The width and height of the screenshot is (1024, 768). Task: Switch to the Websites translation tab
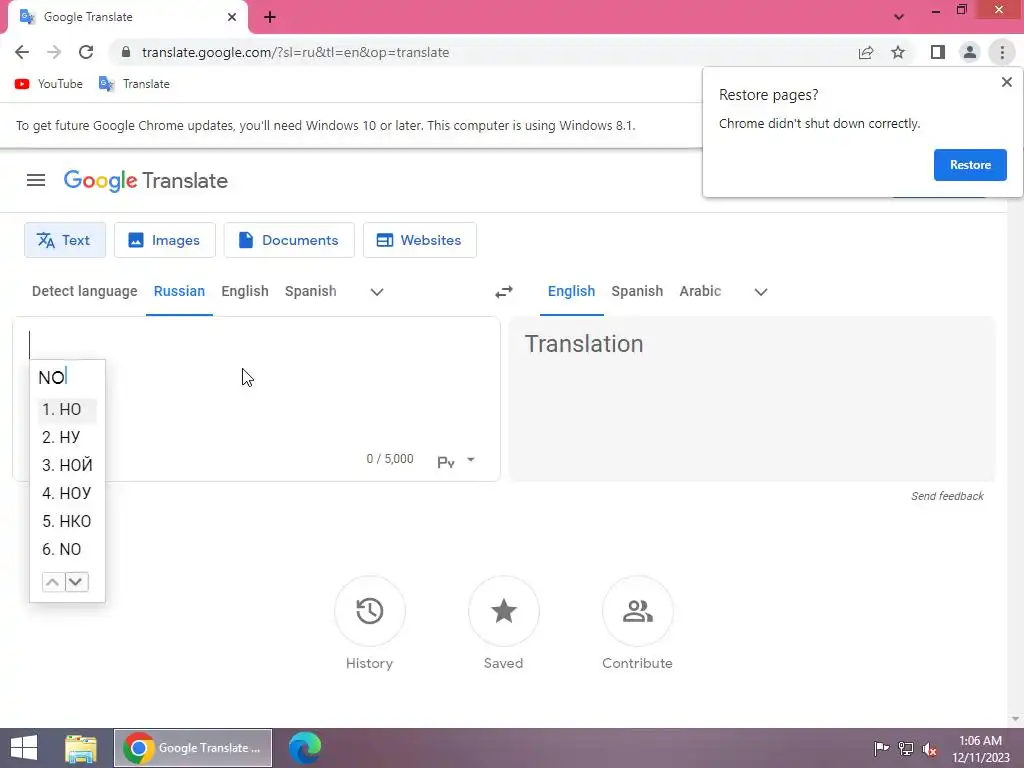coord(419,240)
